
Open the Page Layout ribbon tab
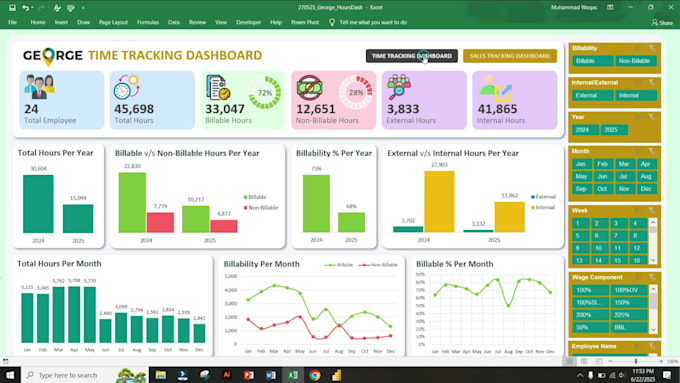[x=113, y=22]
